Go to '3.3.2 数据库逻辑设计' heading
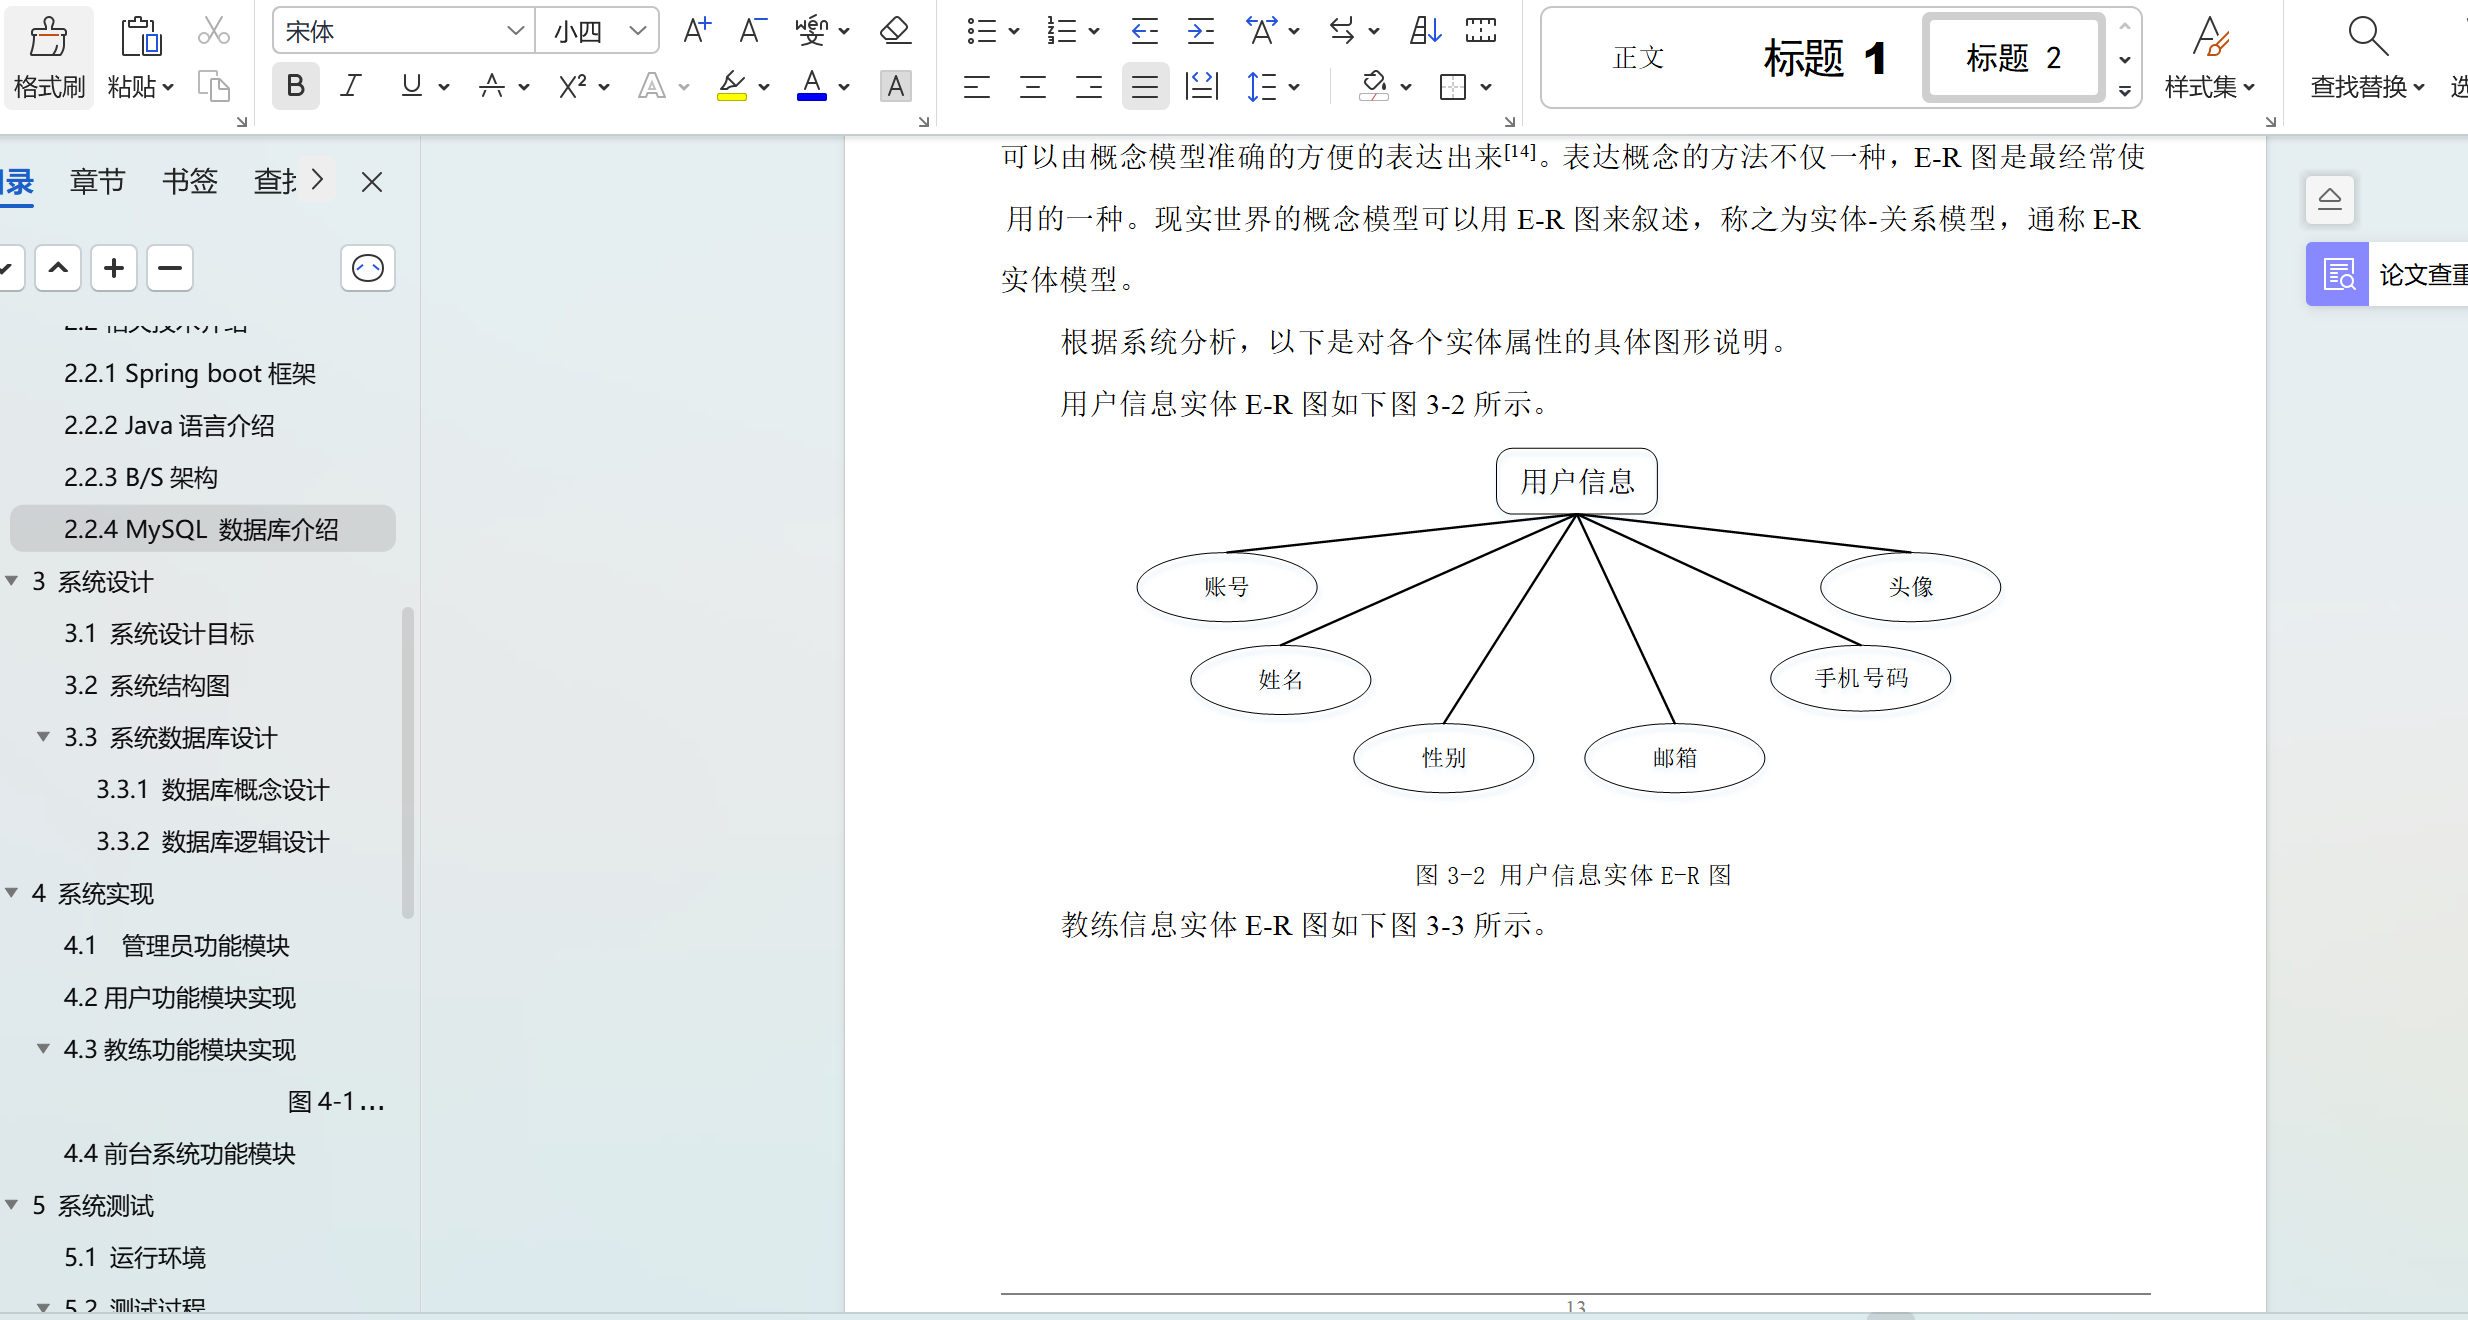2468x1320 pixels. (212, 841)
